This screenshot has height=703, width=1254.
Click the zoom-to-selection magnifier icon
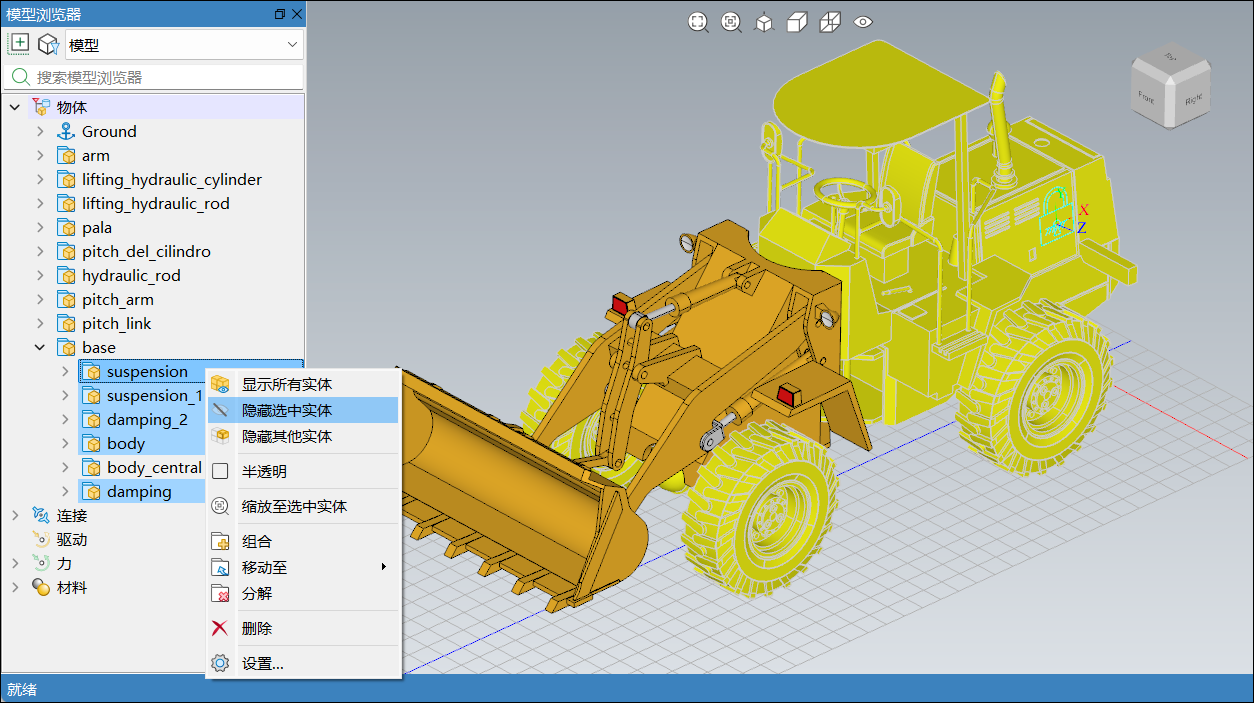(731, 22)
